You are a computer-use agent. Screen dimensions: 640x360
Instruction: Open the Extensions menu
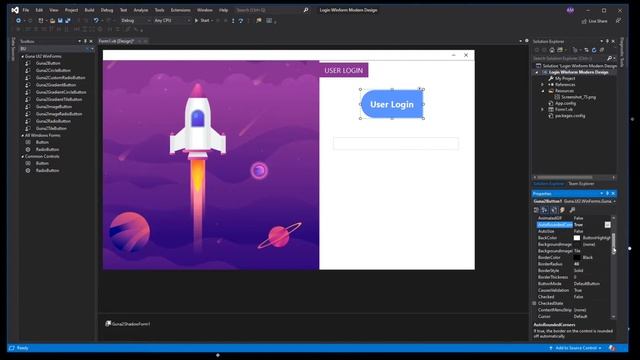(x=180, y=10)
